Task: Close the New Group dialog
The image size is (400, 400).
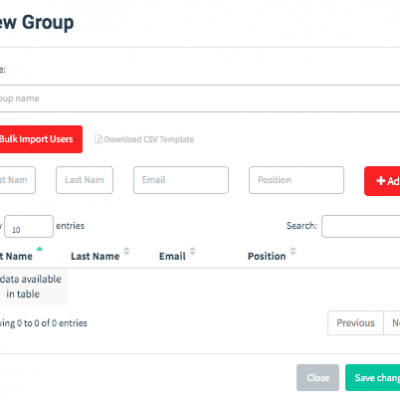Action: tap(318, 377)
